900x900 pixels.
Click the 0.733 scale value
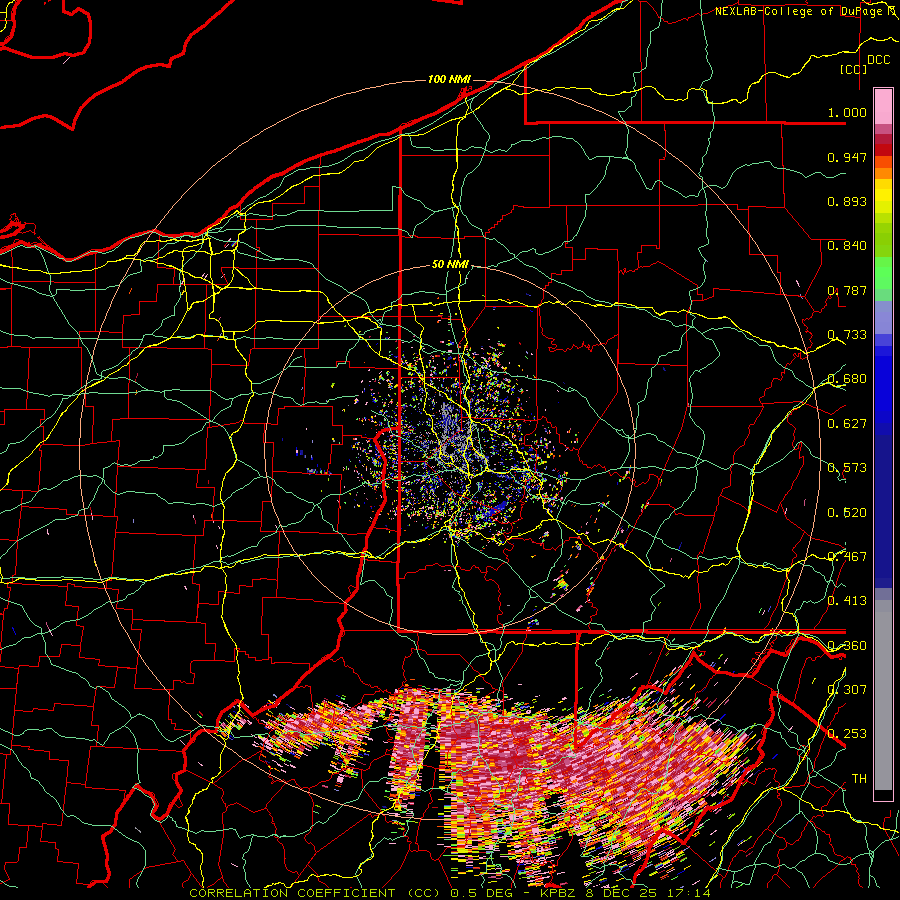coord(847,335)
